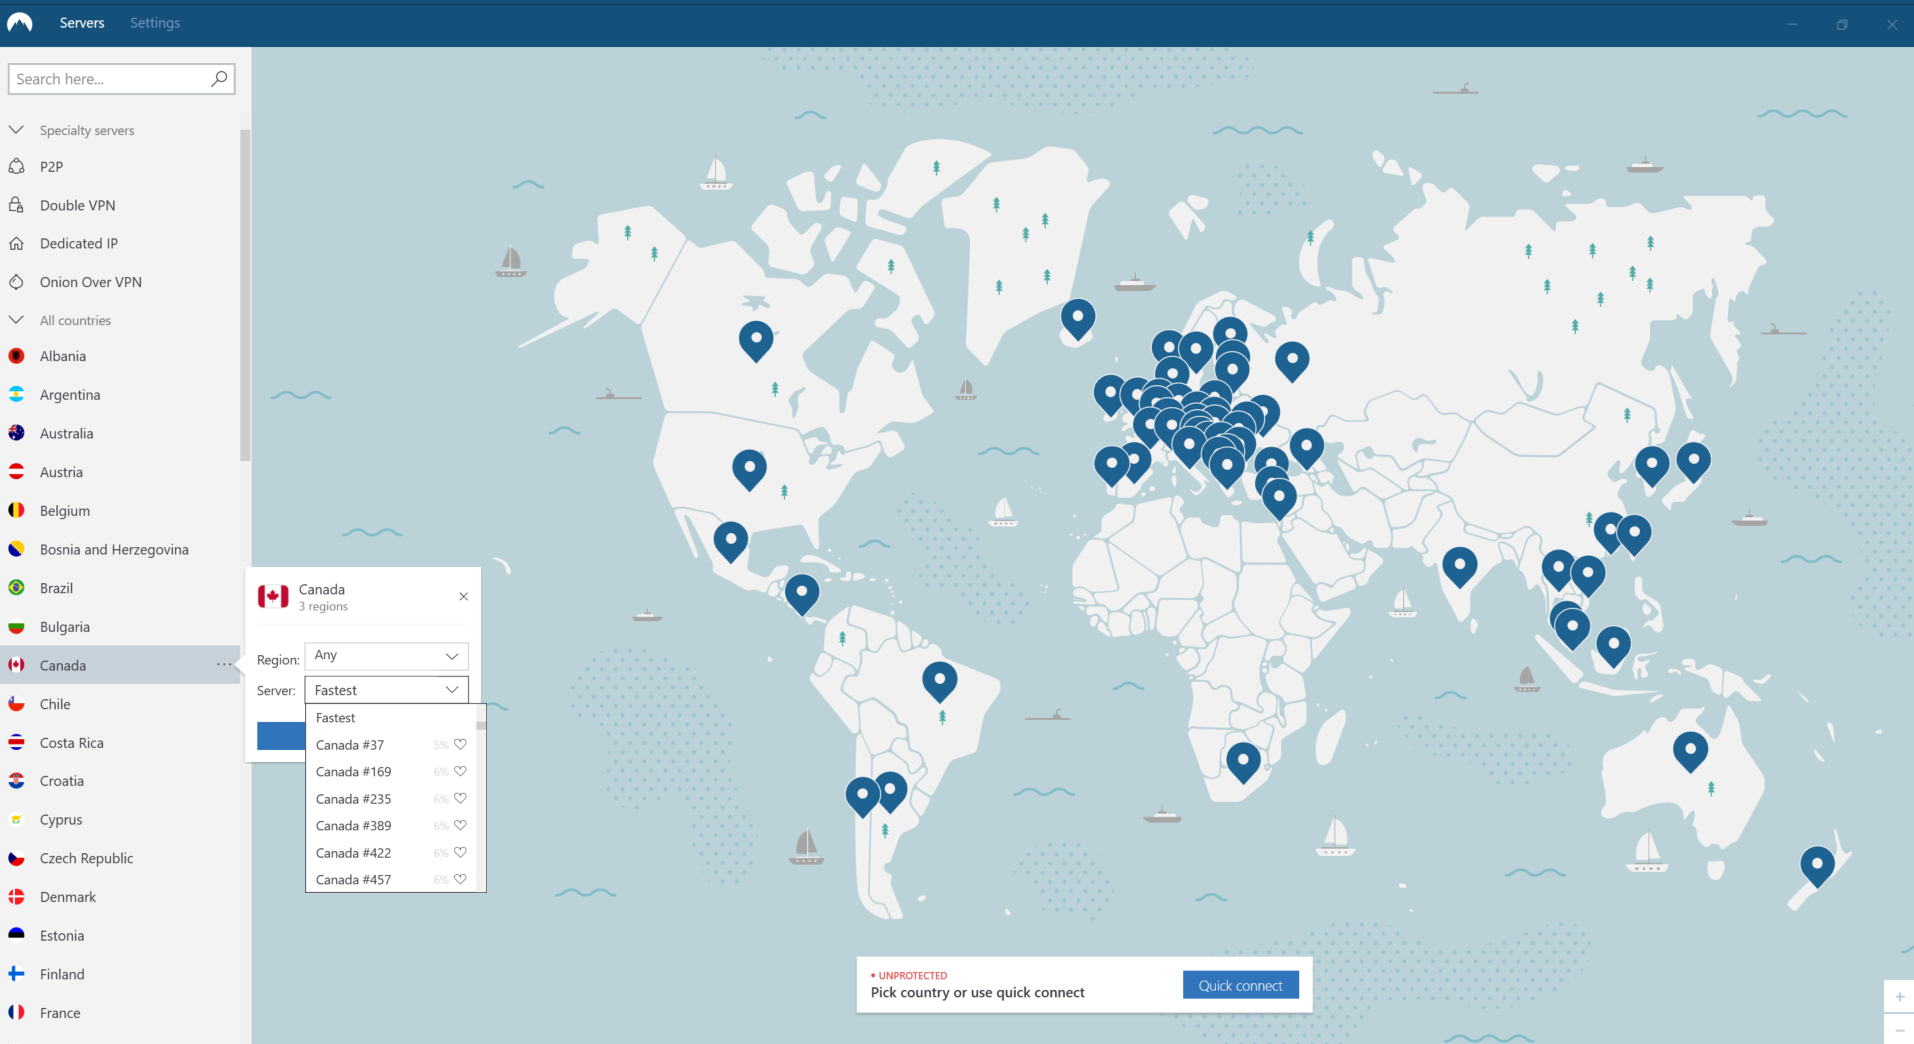Select Canada #389 server
Viewport: 1914px width, 1044px height.
pyautogui.click(x=391, y=826)
